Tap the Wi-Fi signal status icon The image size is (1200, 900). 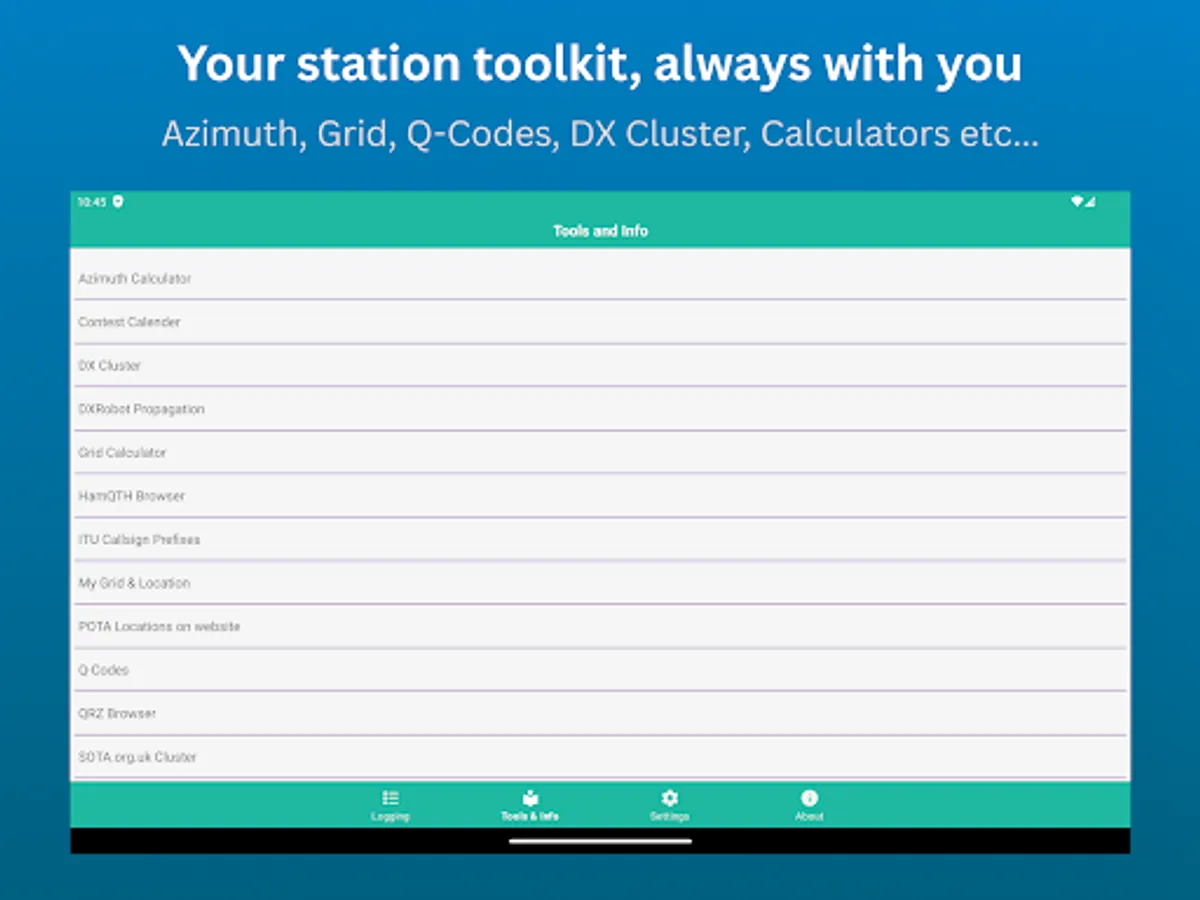[x=1077, y=202]
